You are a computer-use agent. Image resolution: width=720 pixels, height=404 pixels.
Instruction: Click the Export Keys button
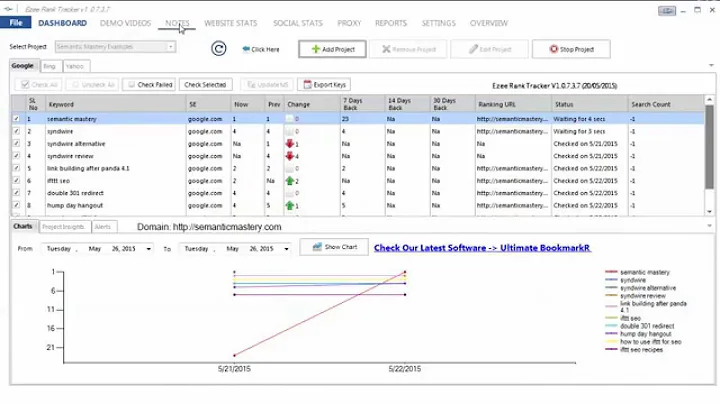324,84
